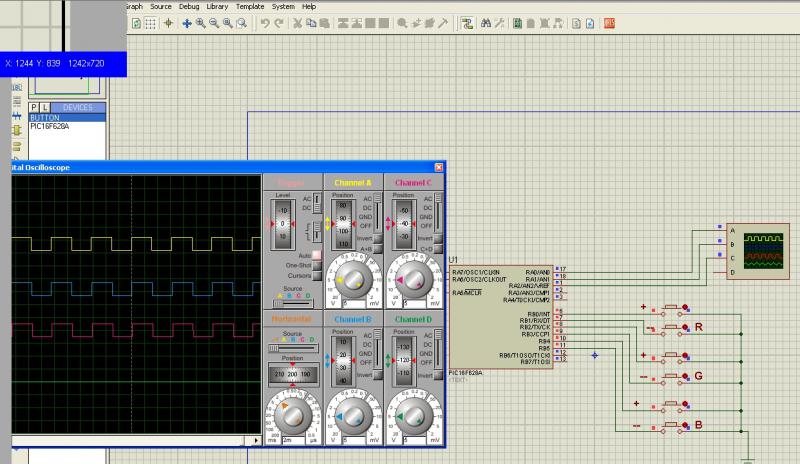Click the Undo toolbar icon
800x464 pixels.
click(265, 23)
